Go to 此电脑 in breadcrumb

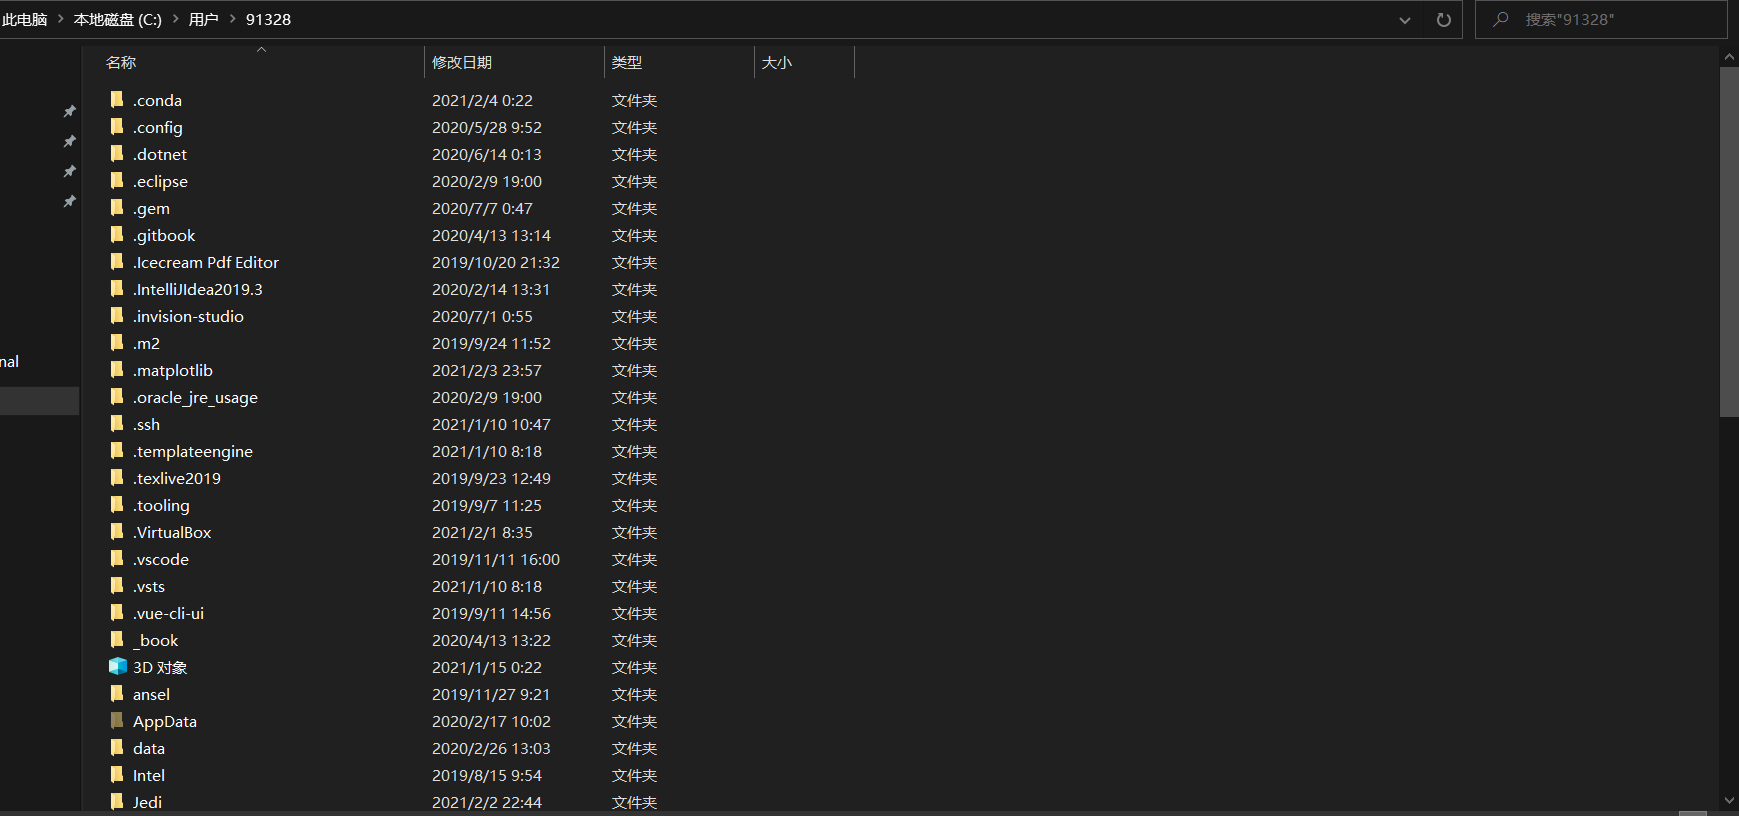pos(25,19)
